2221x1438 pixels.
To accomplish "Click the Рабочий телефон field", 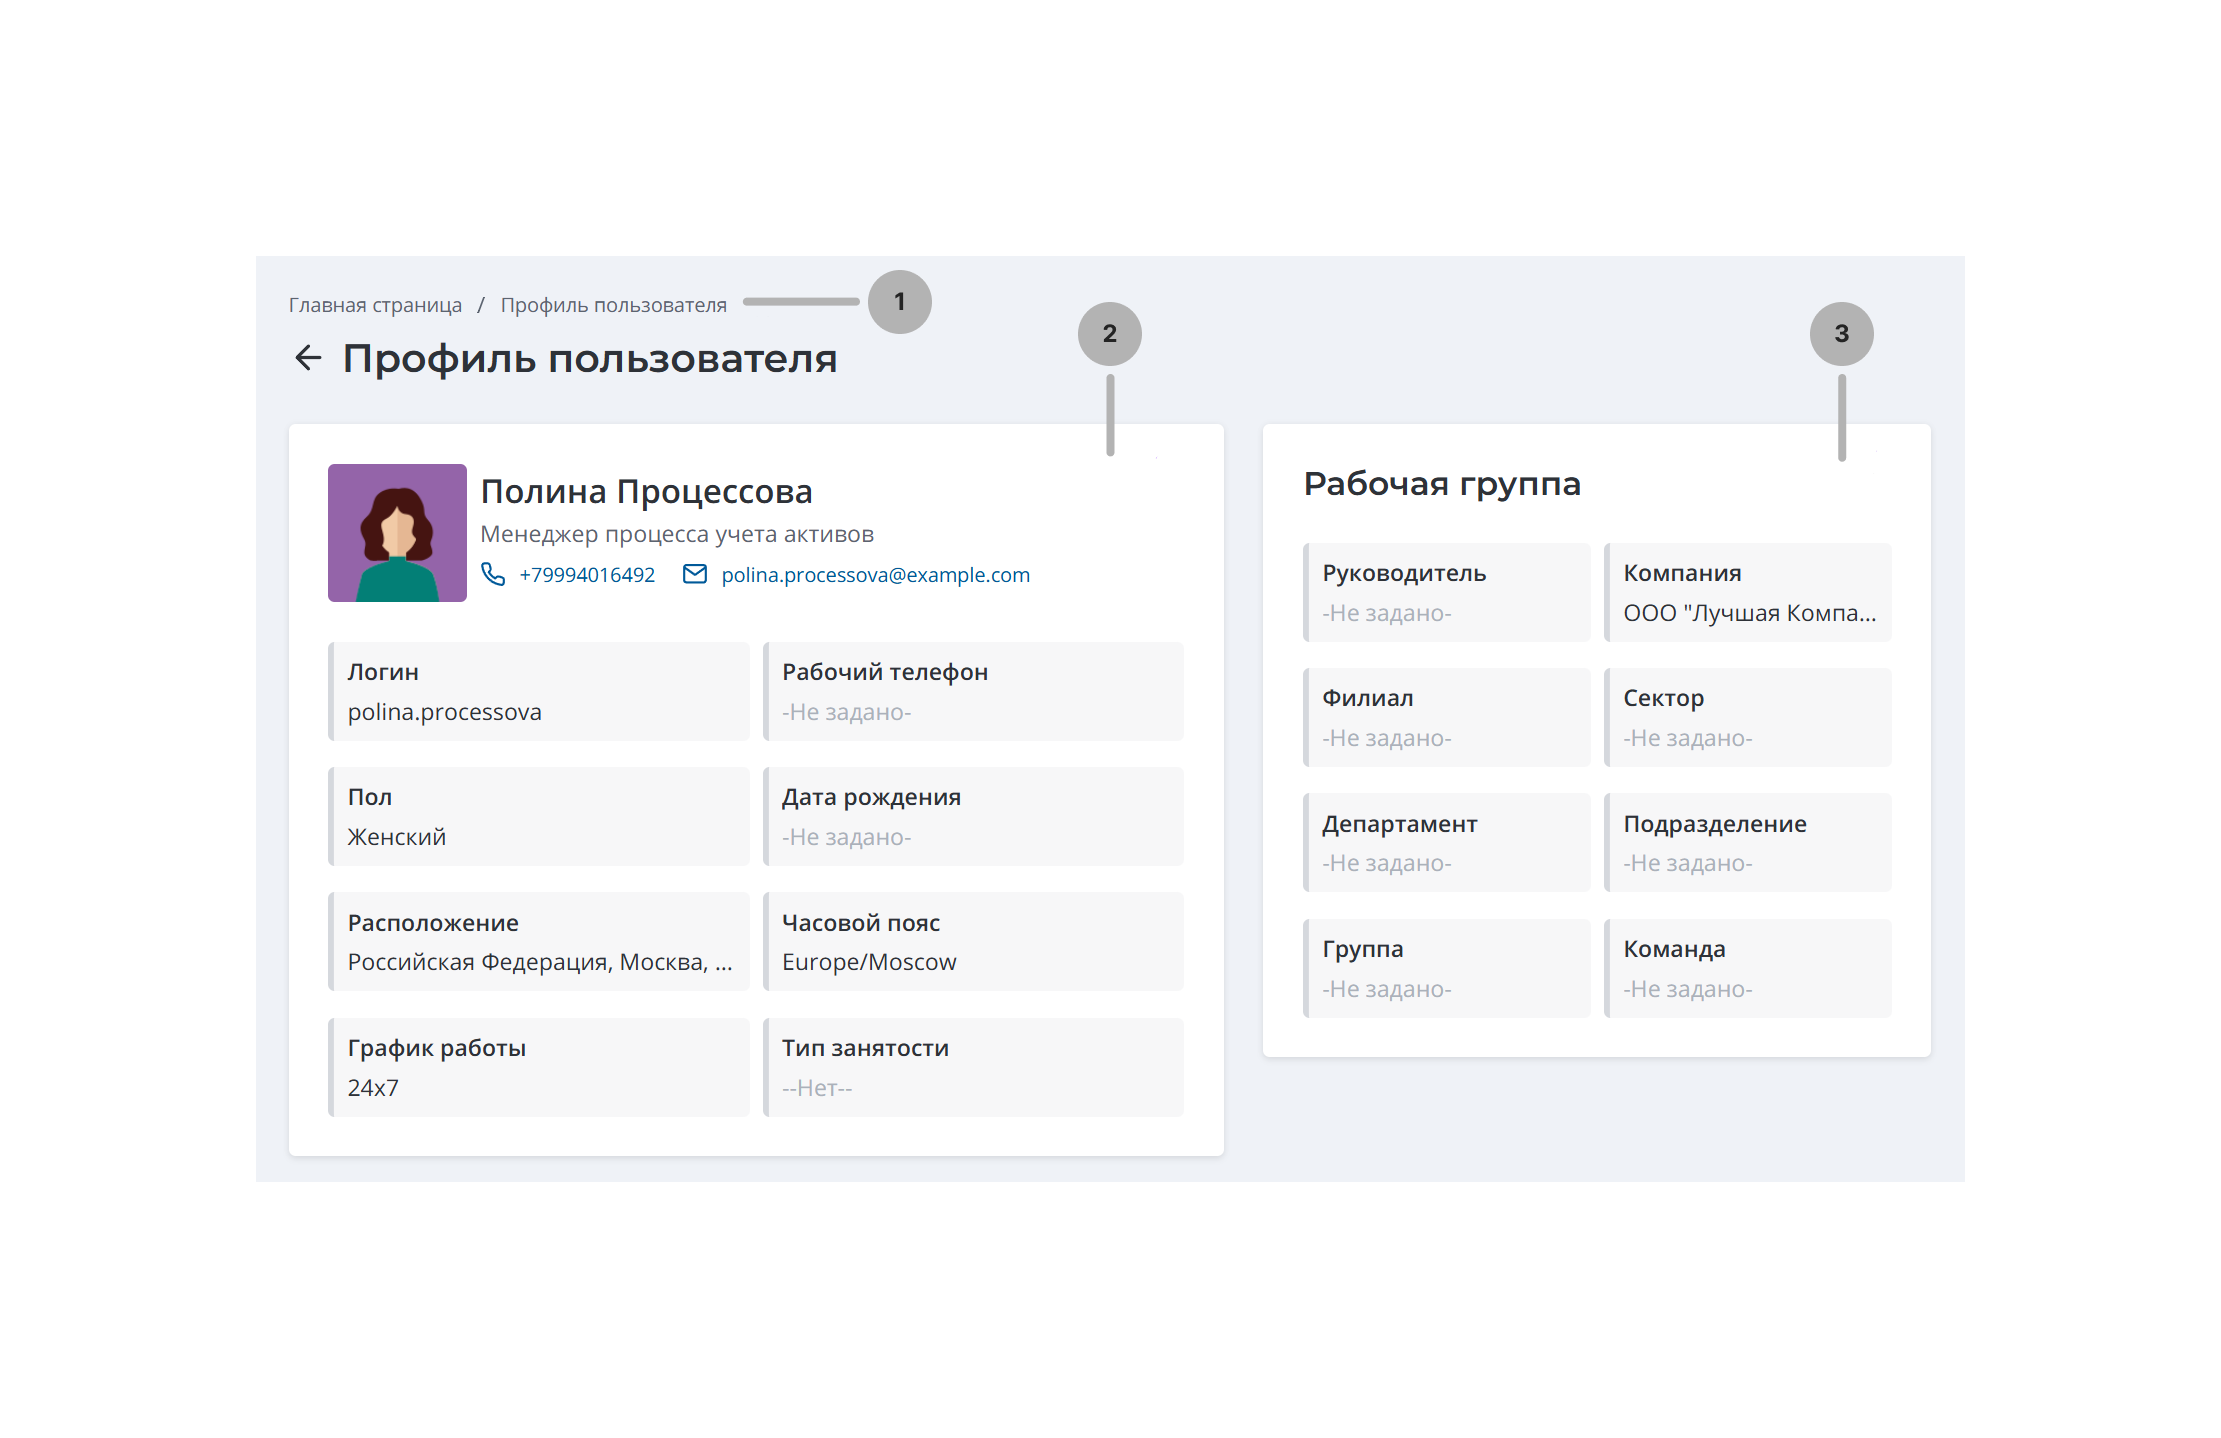I will [x=973, y=691].
